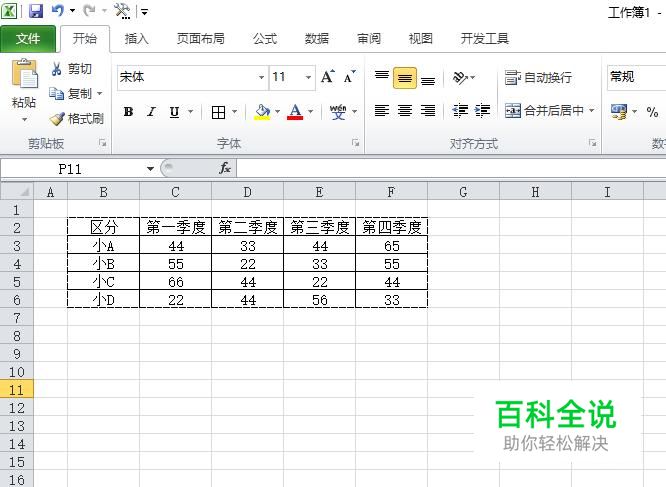This screenshot has width=666, height=487.
Task: Decrease indent icon
Action: pyautogui.click(x=460, y=111)
